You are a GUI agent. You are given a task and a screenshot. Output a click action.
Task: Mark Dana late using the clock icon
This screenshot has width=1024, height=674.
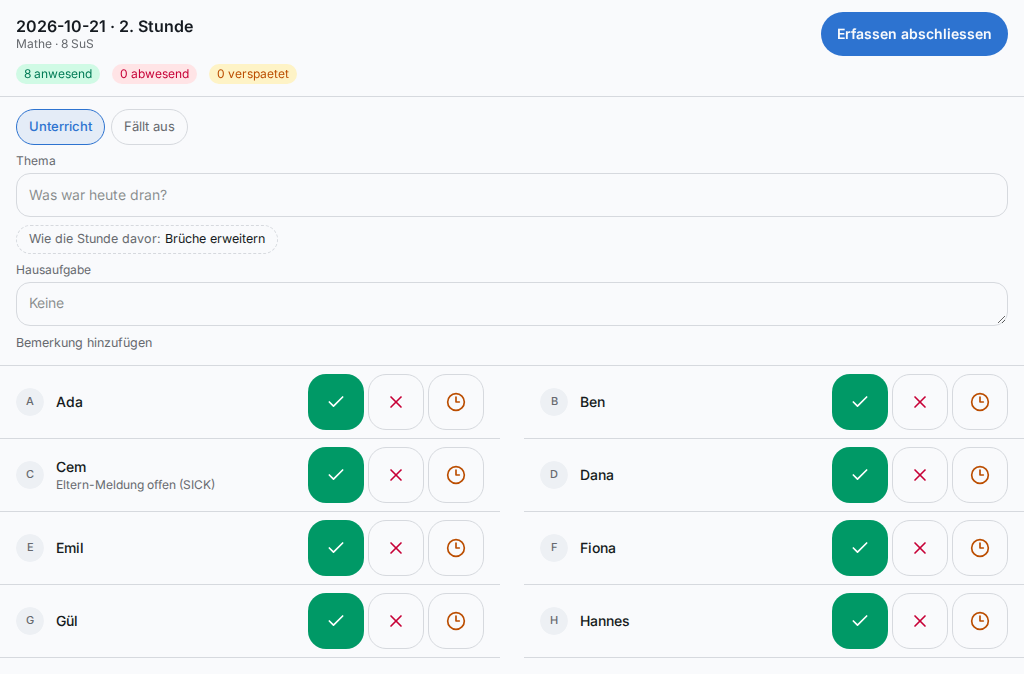tap(980, 475)
